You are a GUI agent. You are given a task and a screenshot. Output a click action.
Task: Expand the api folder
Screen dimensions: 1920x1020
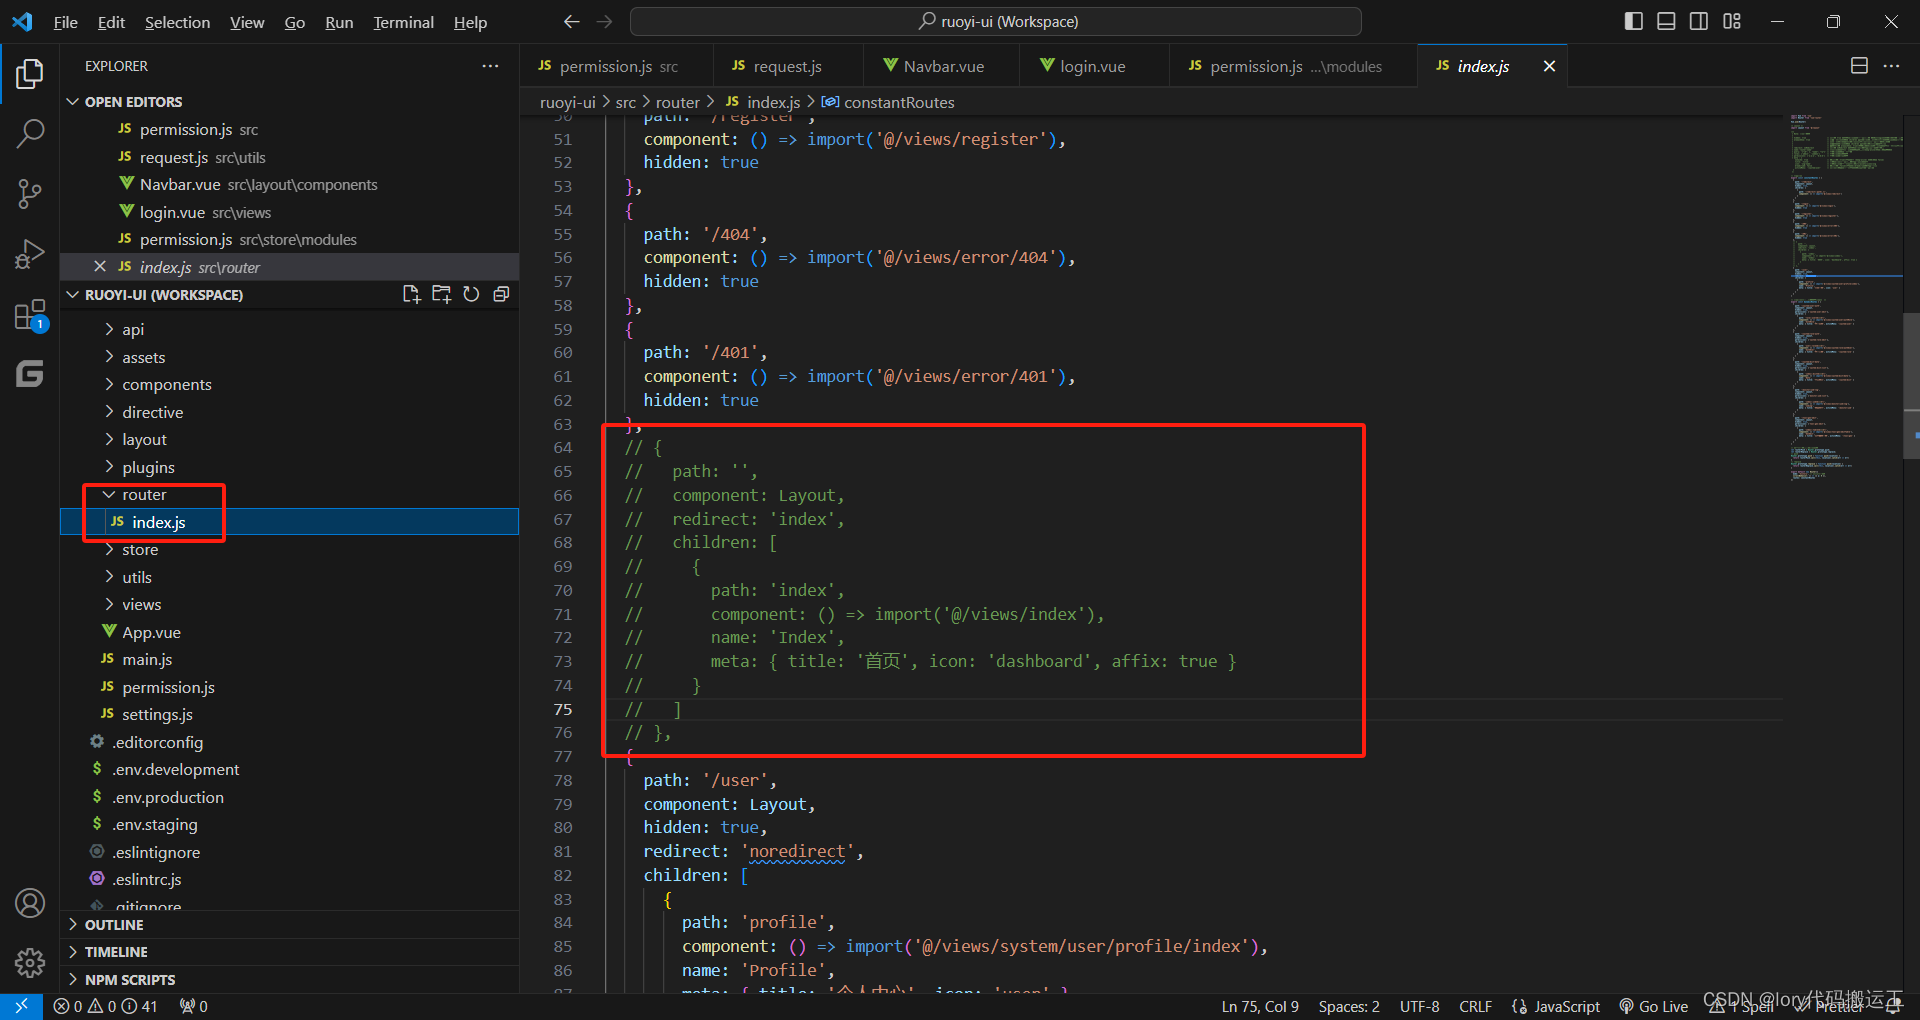tap(132, 329)
